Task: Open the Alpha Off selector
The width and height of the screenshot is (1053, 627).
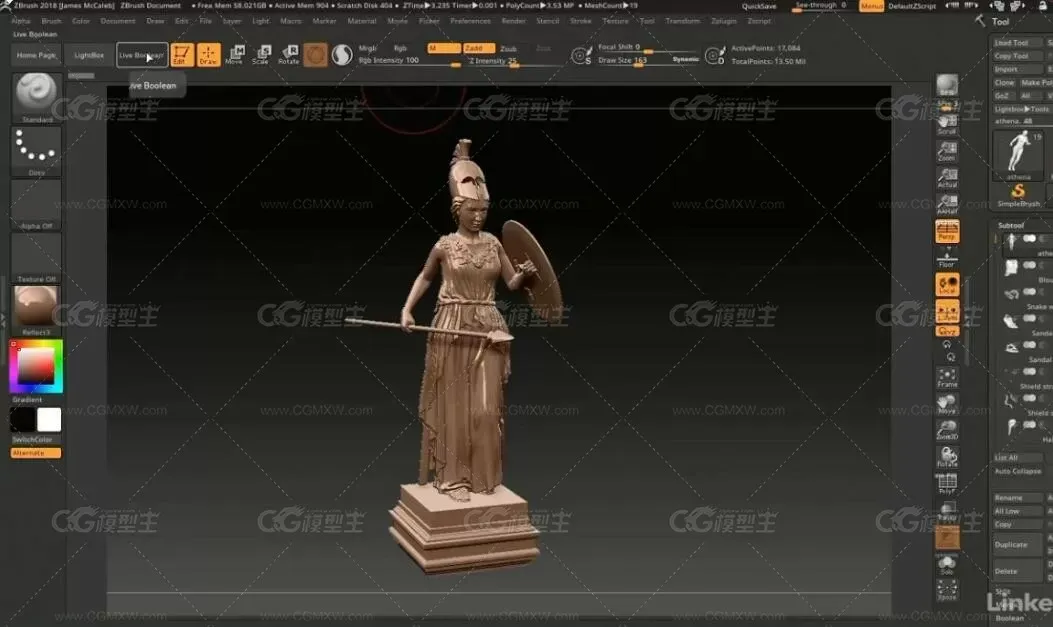Action: click(36, 205)
